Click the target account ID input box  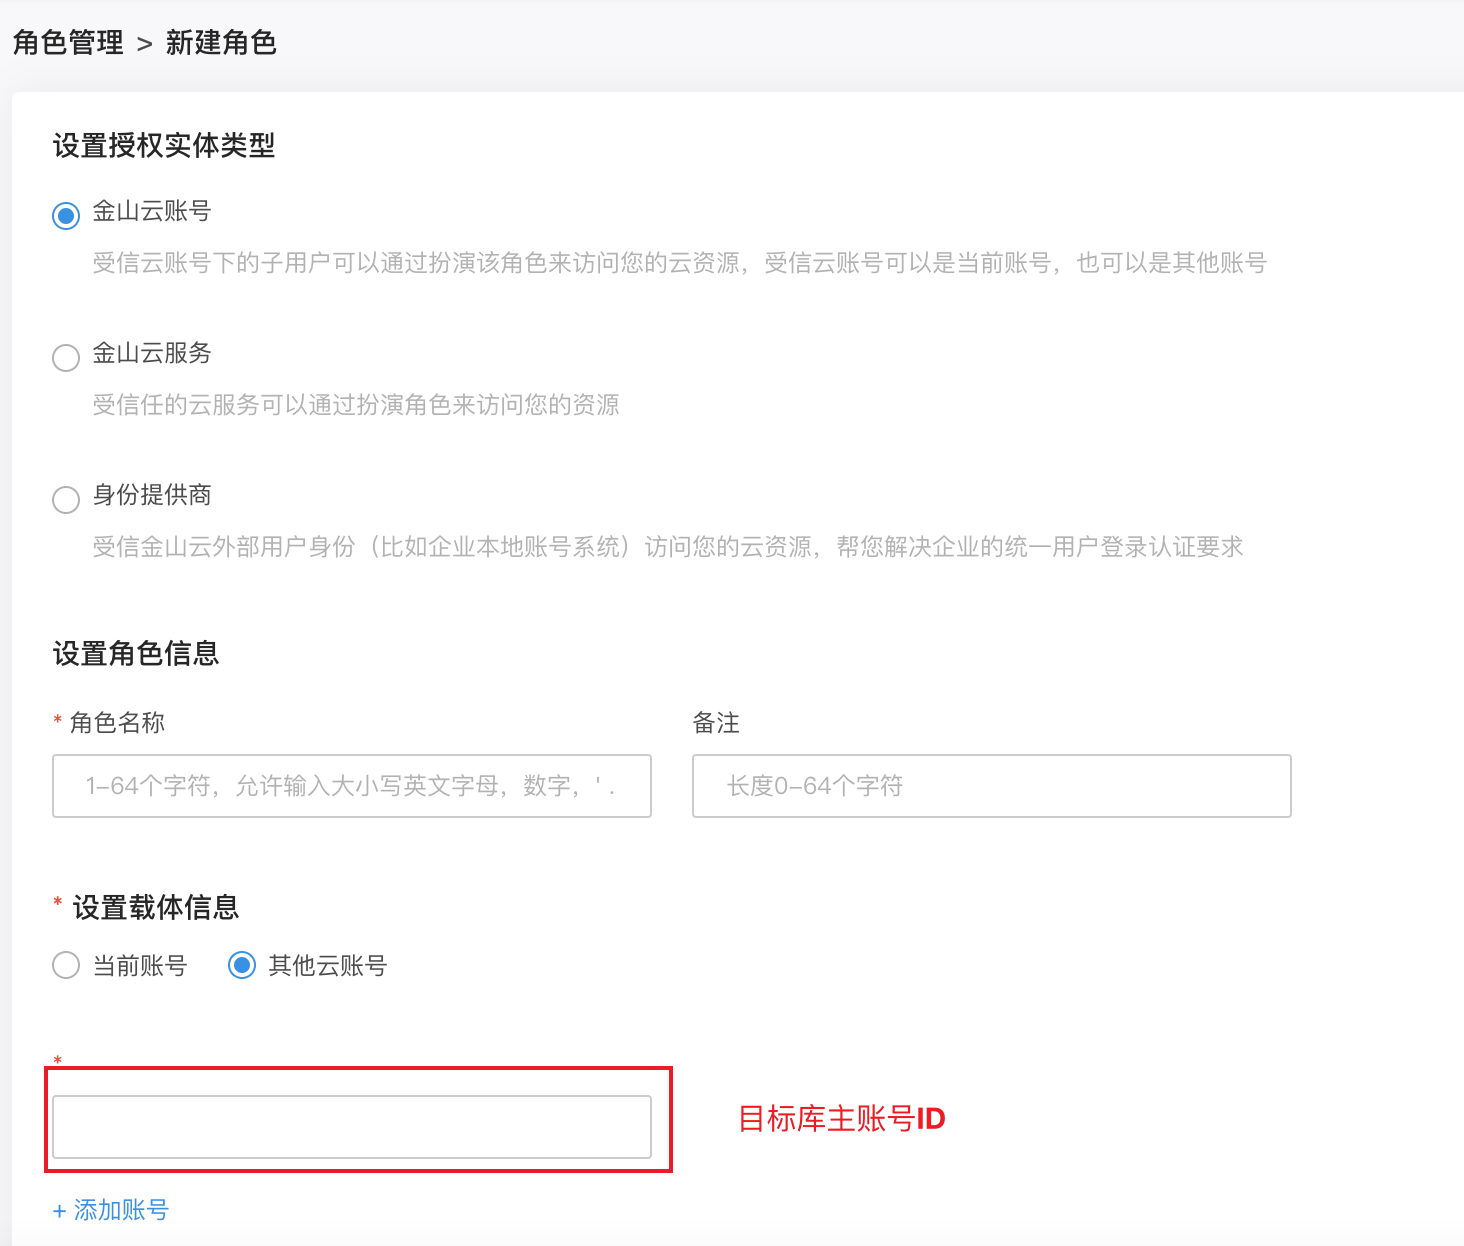tap(352, 1127)
